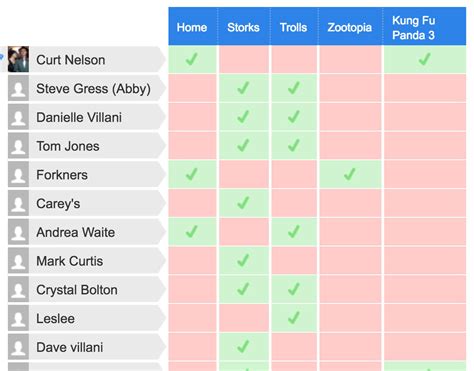Click Carey's avatar icon

pyautogui.click(x=18, y=203)
